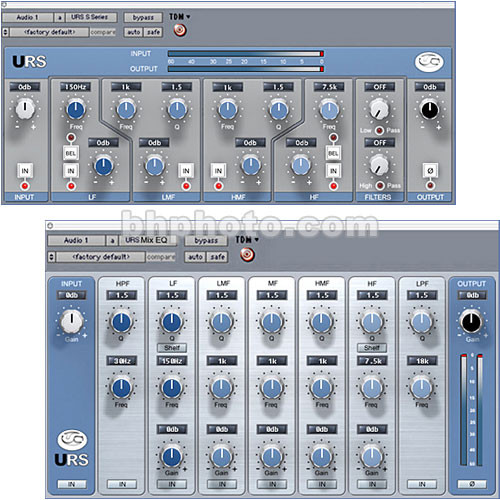Open the Audio 1 track selector in Mix EQ

[x=76, y=240]
